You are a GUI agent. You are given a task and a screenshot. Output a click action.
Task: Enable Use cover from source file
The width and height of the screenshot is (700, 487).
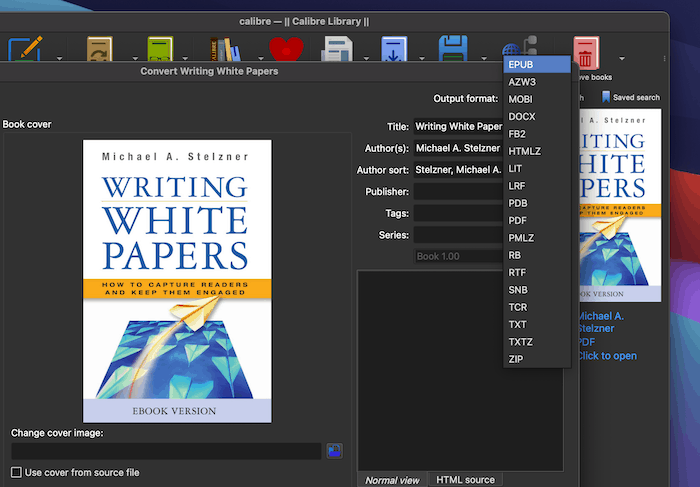(x=16, y=472)
